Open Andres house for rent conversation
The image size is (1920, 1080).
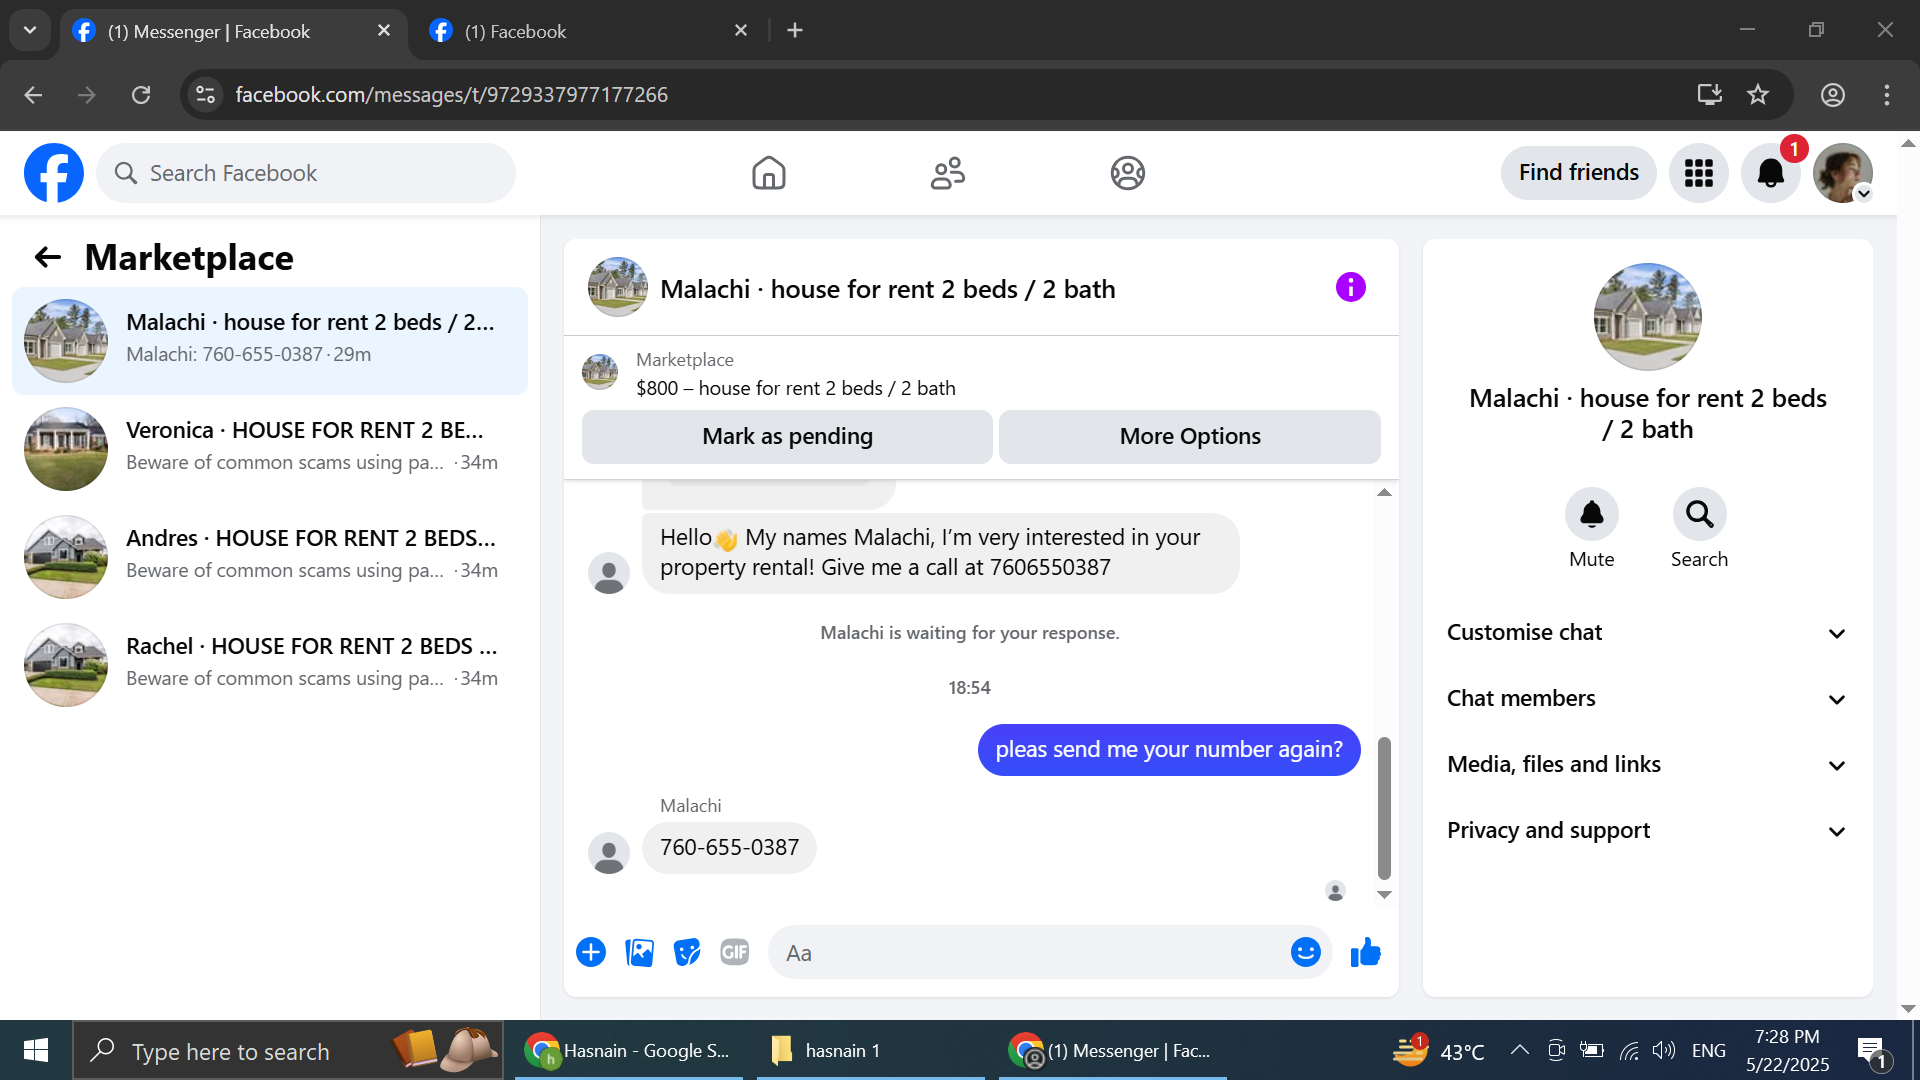(270, 556)
